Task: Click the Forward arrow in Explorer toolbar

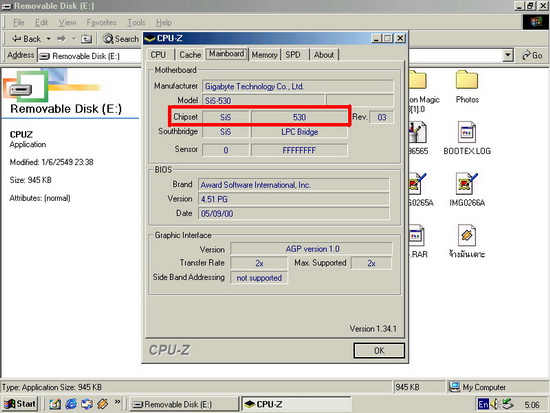Action: tap(61, 39)
